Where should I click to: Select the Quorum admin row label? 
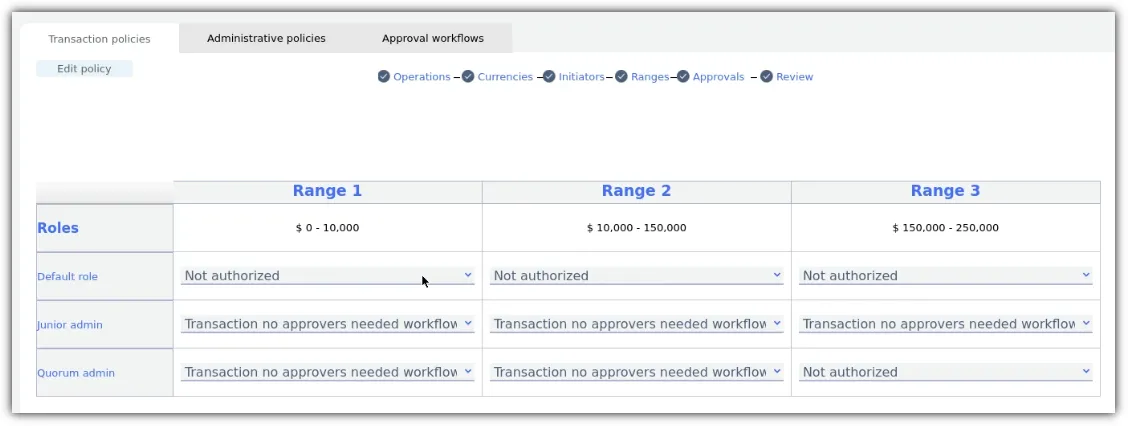[x=76, y=373]
